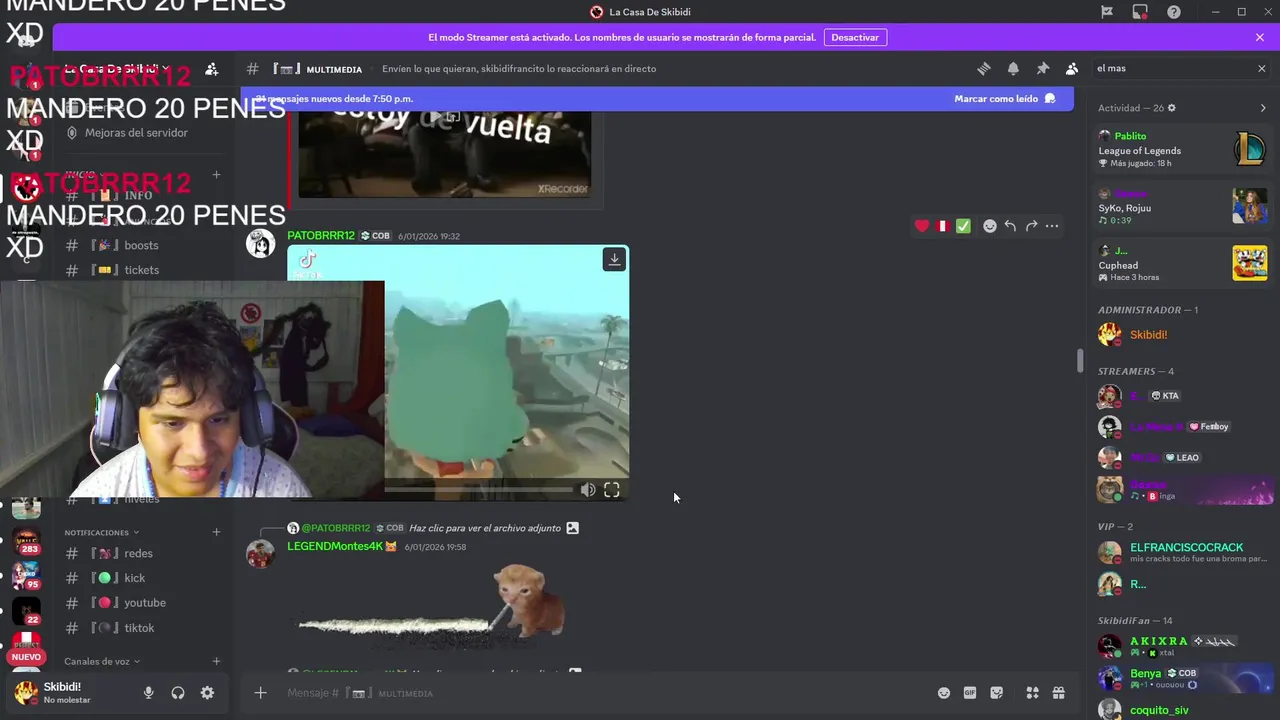Show pinned messages with pin icon
1280x720 pixels.
pos(1042,69)
